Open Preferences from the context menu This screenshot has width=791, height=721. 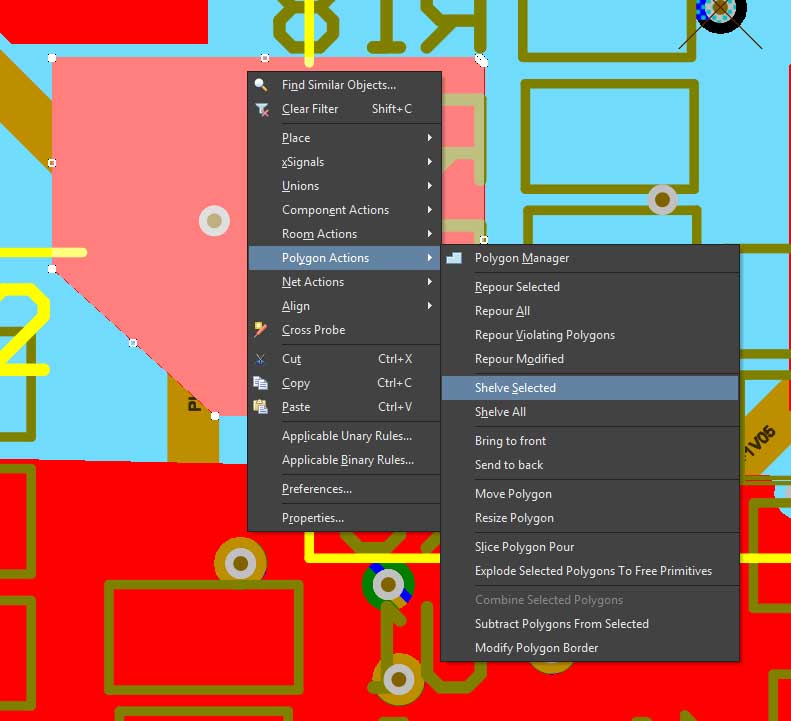click(x=316, y=489)
